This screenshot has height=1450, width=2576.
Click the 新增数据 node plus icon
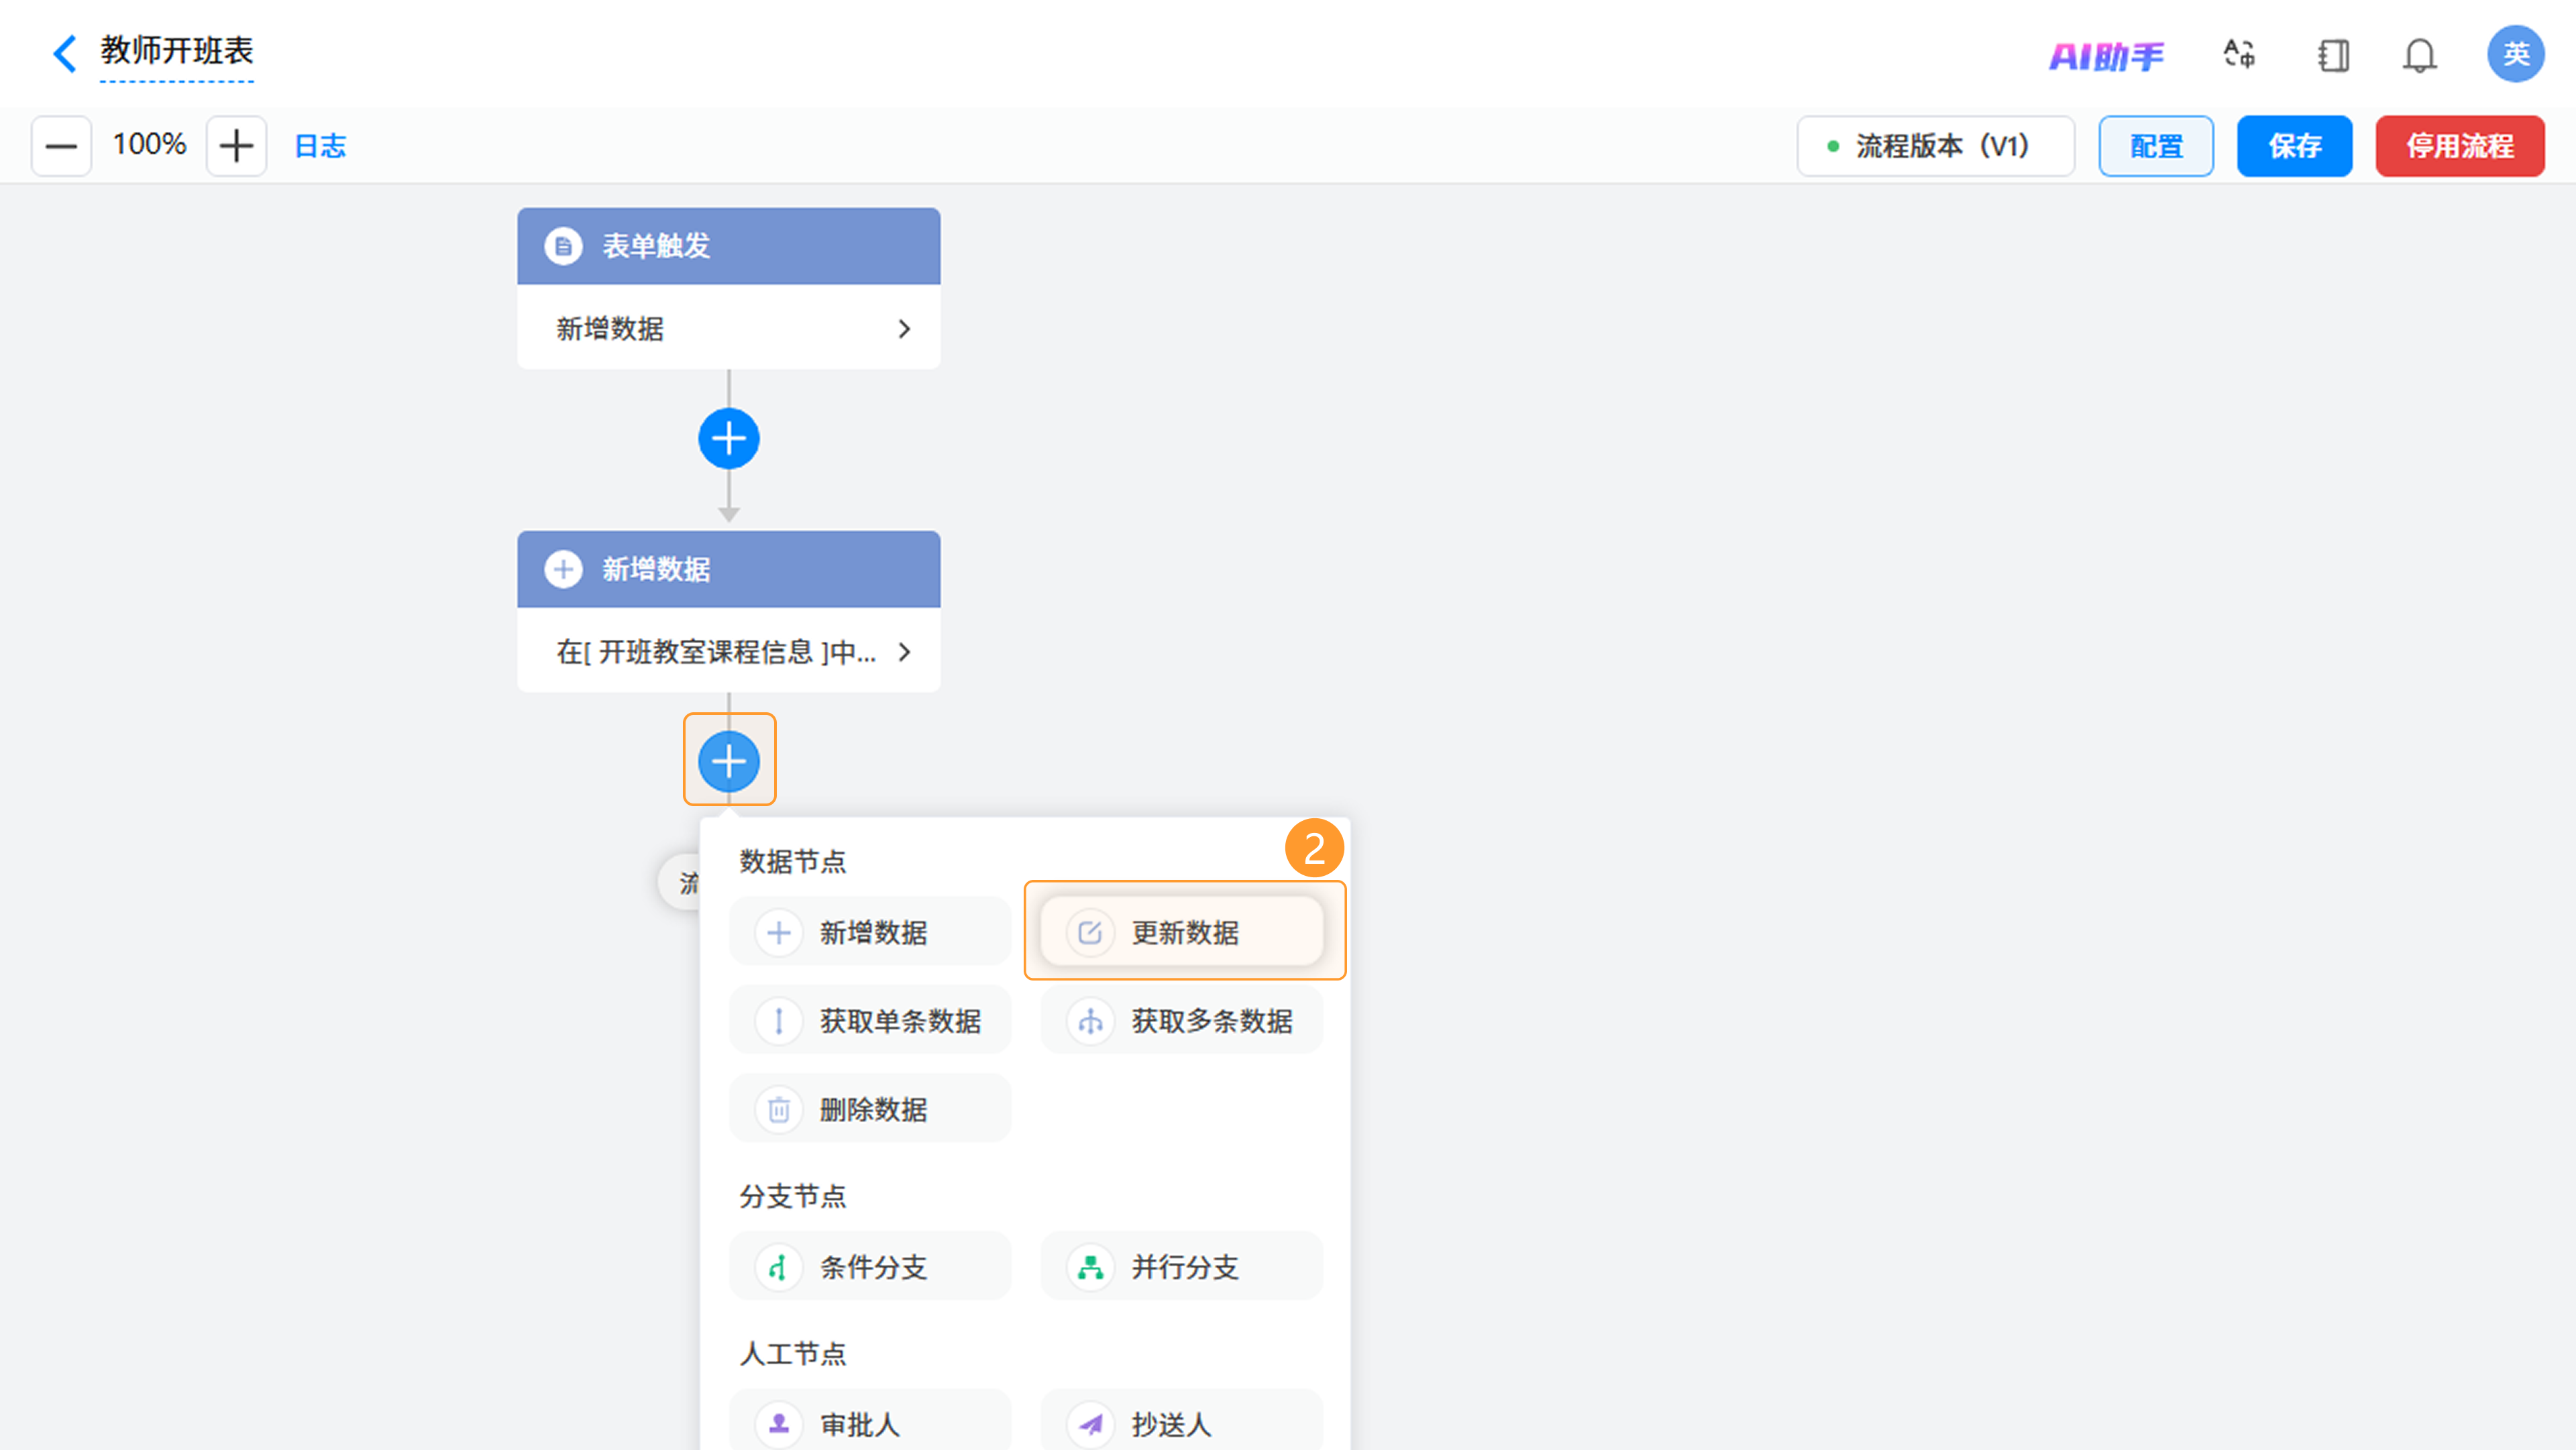coord(563,569)
